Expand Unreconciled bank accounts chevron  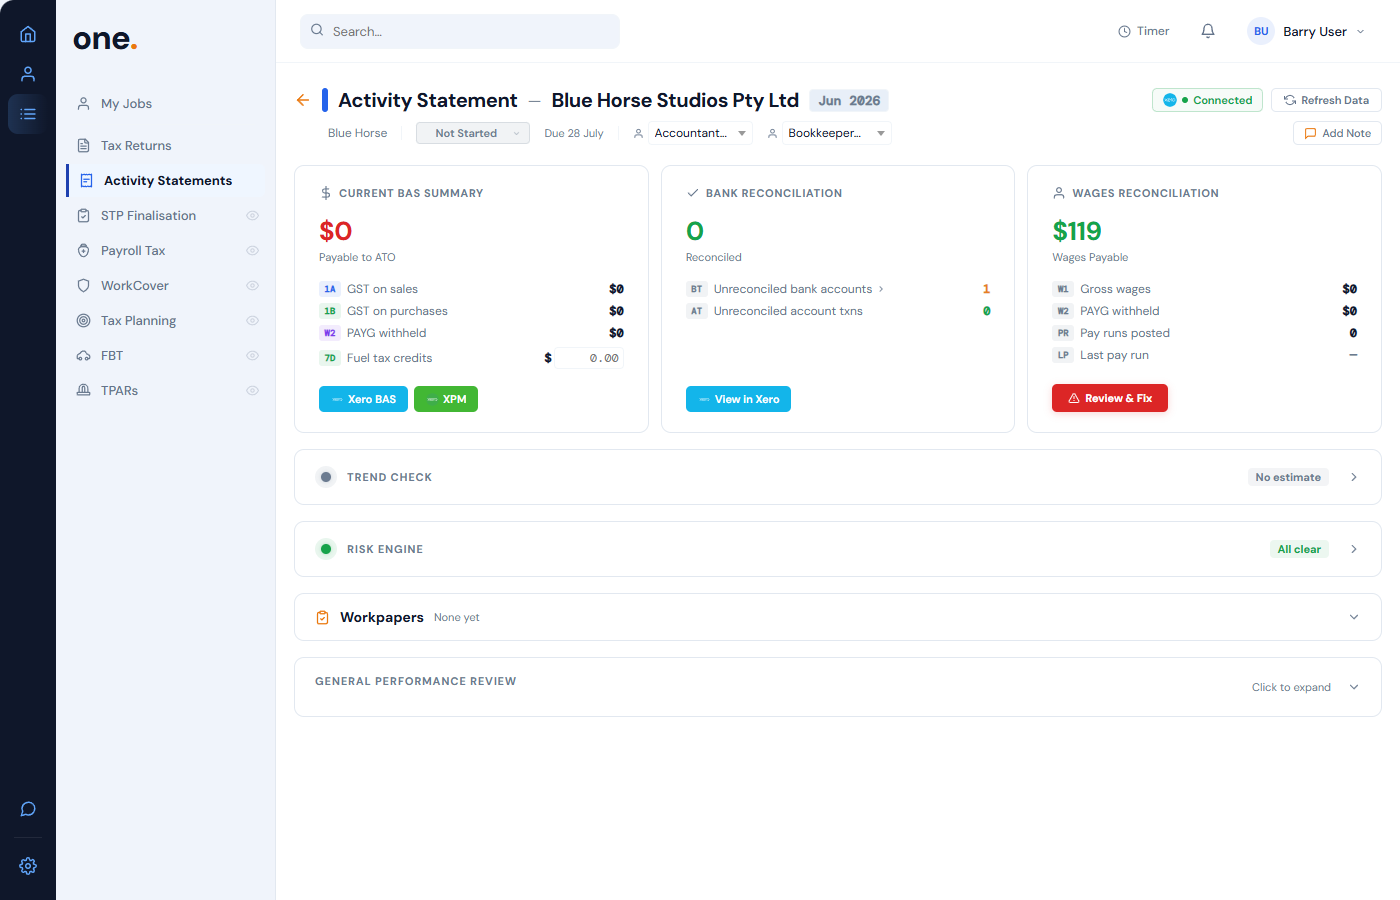coord(881,289)
